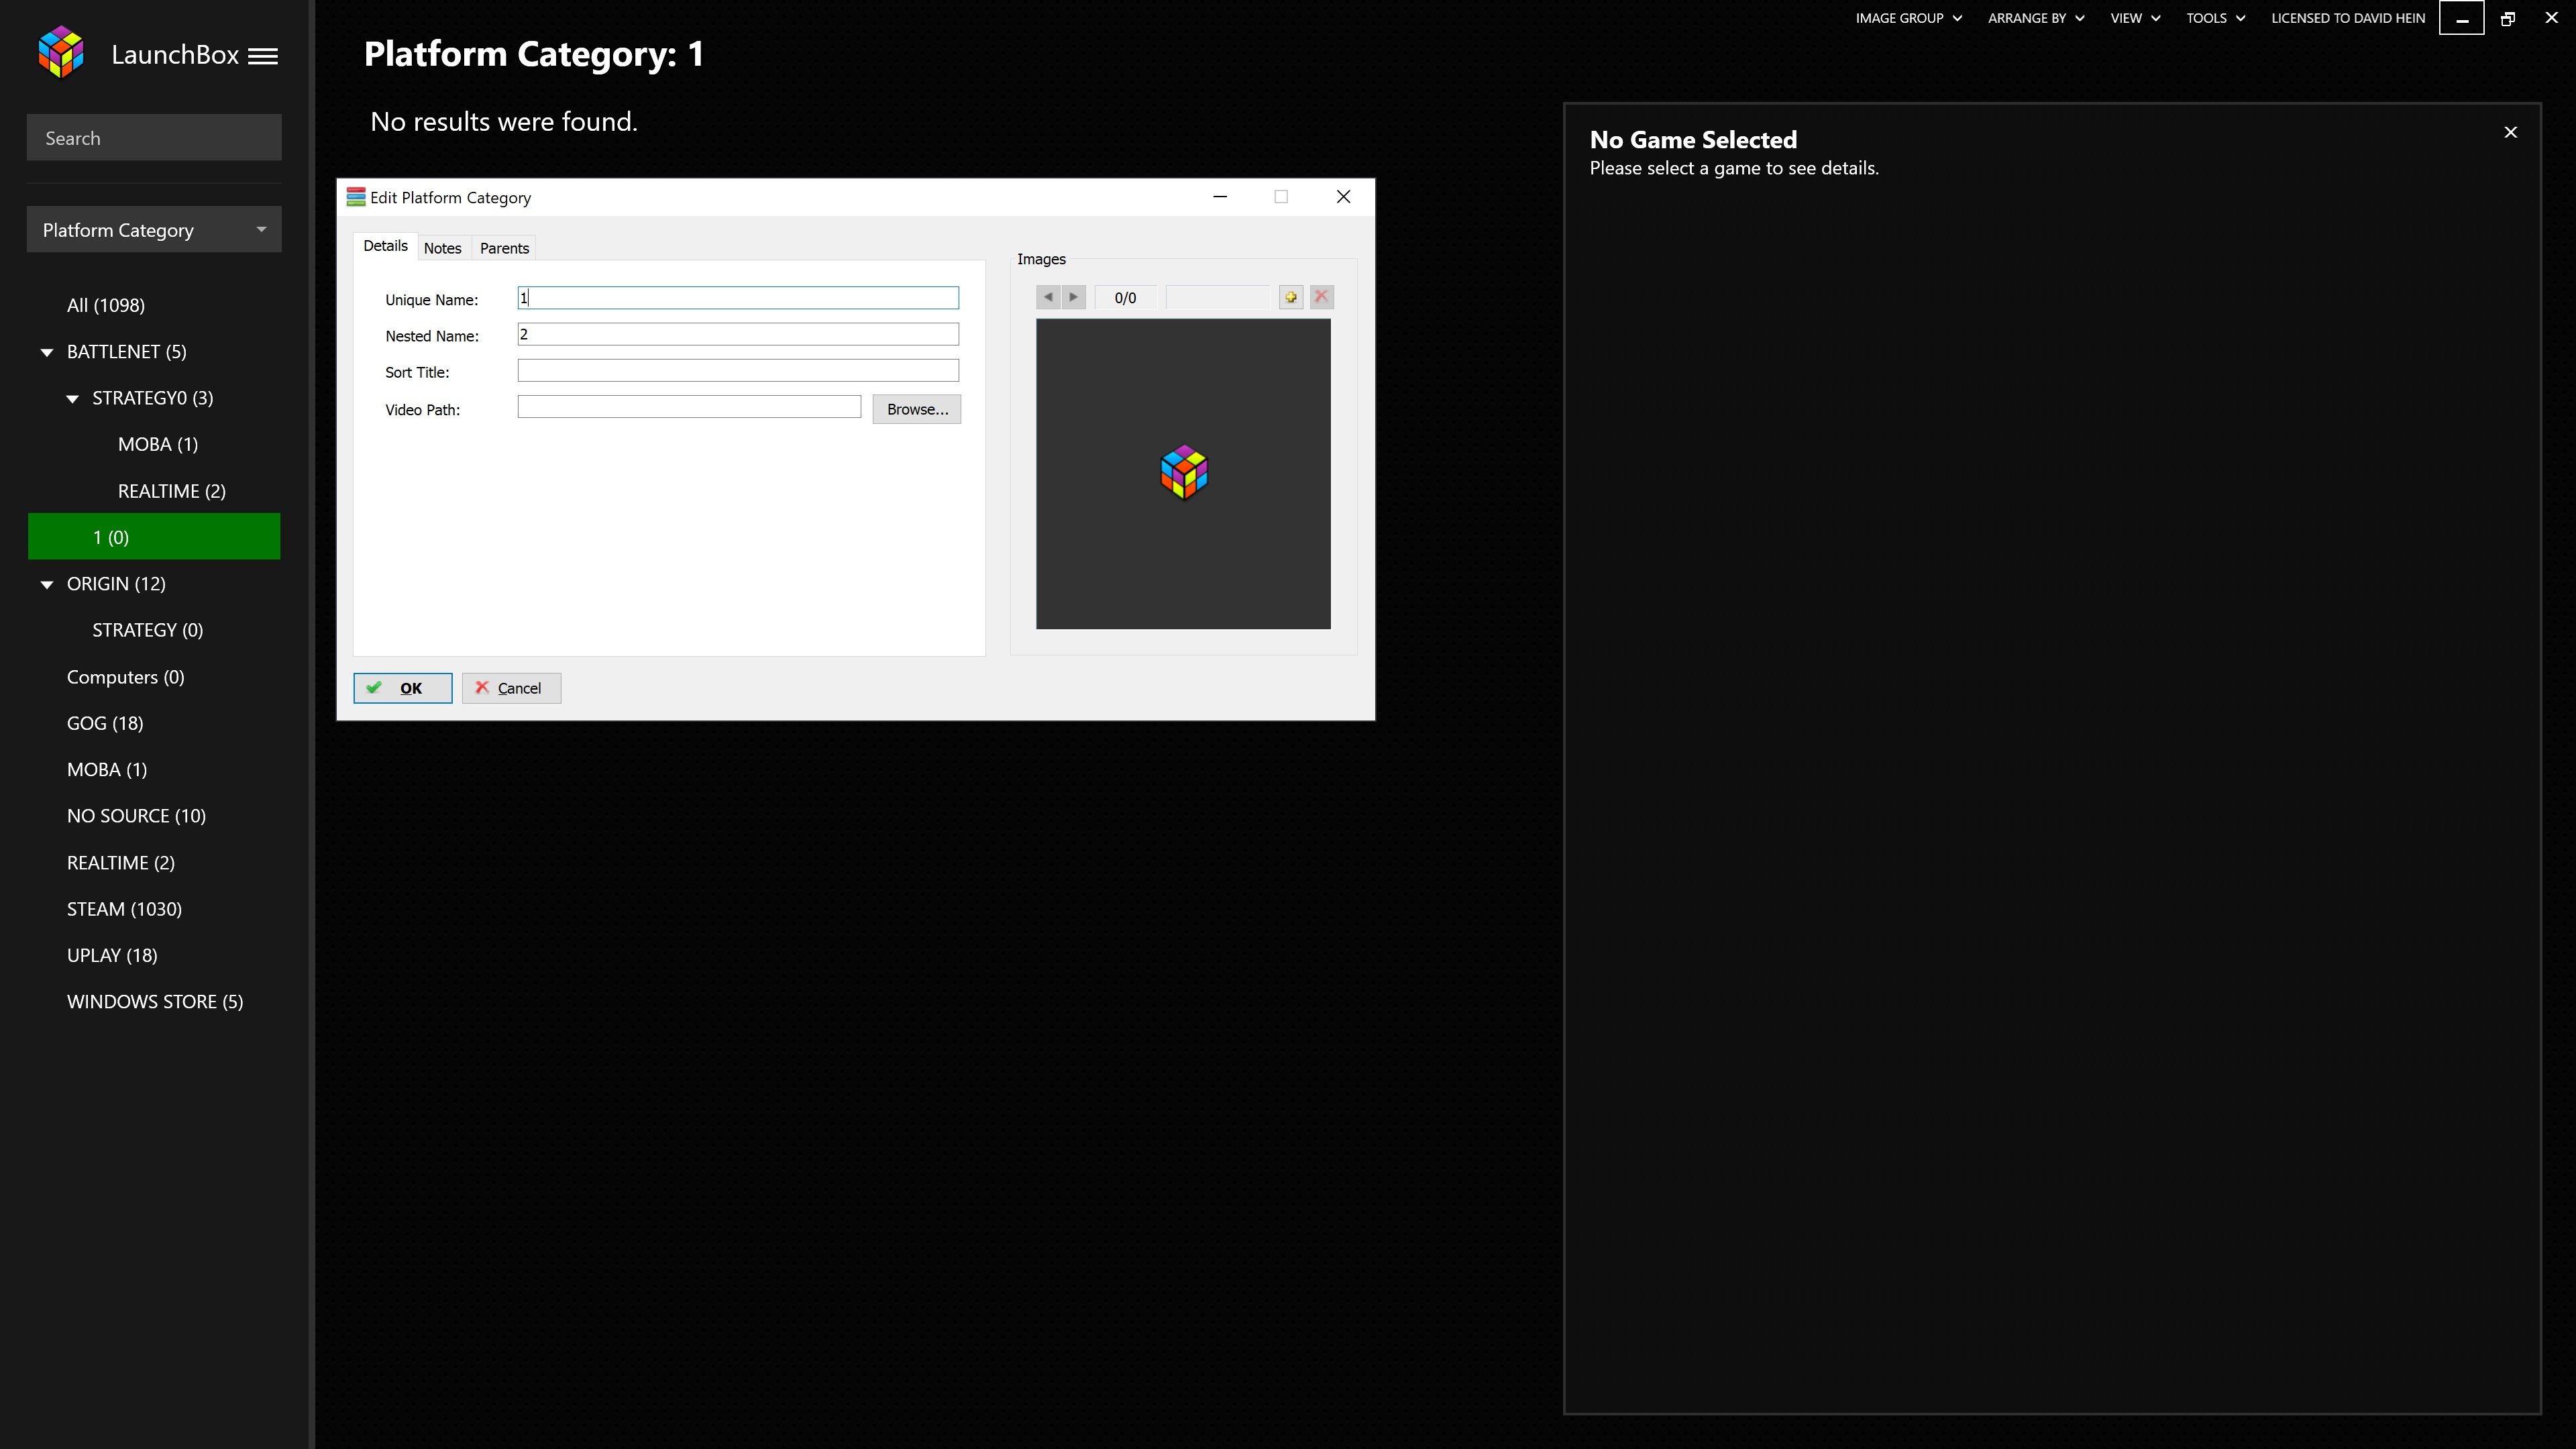Open the Platform Category sidebar dropdown
Image resolution: width=2576 pixels, height=1449 pixels.
(x=154, y=230)
